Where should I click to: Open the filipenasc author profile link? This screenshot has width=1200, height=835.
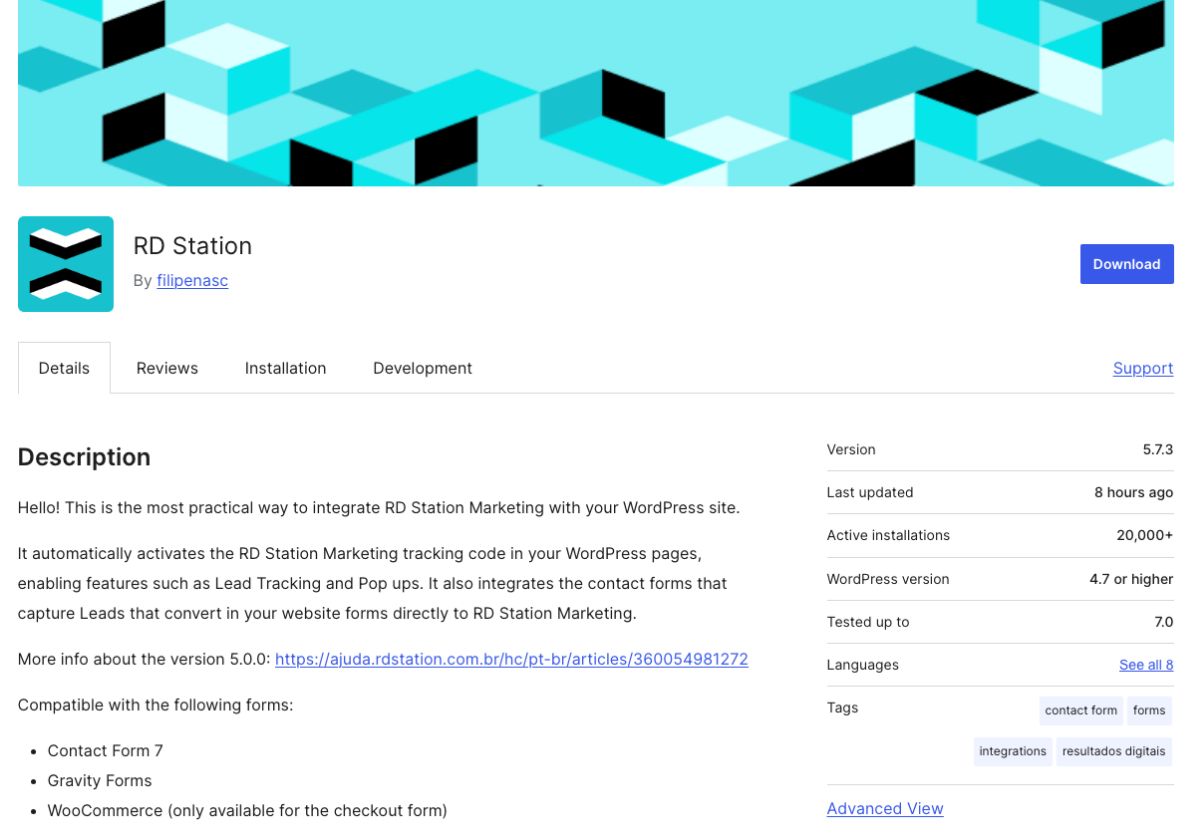tap(192, 281)
